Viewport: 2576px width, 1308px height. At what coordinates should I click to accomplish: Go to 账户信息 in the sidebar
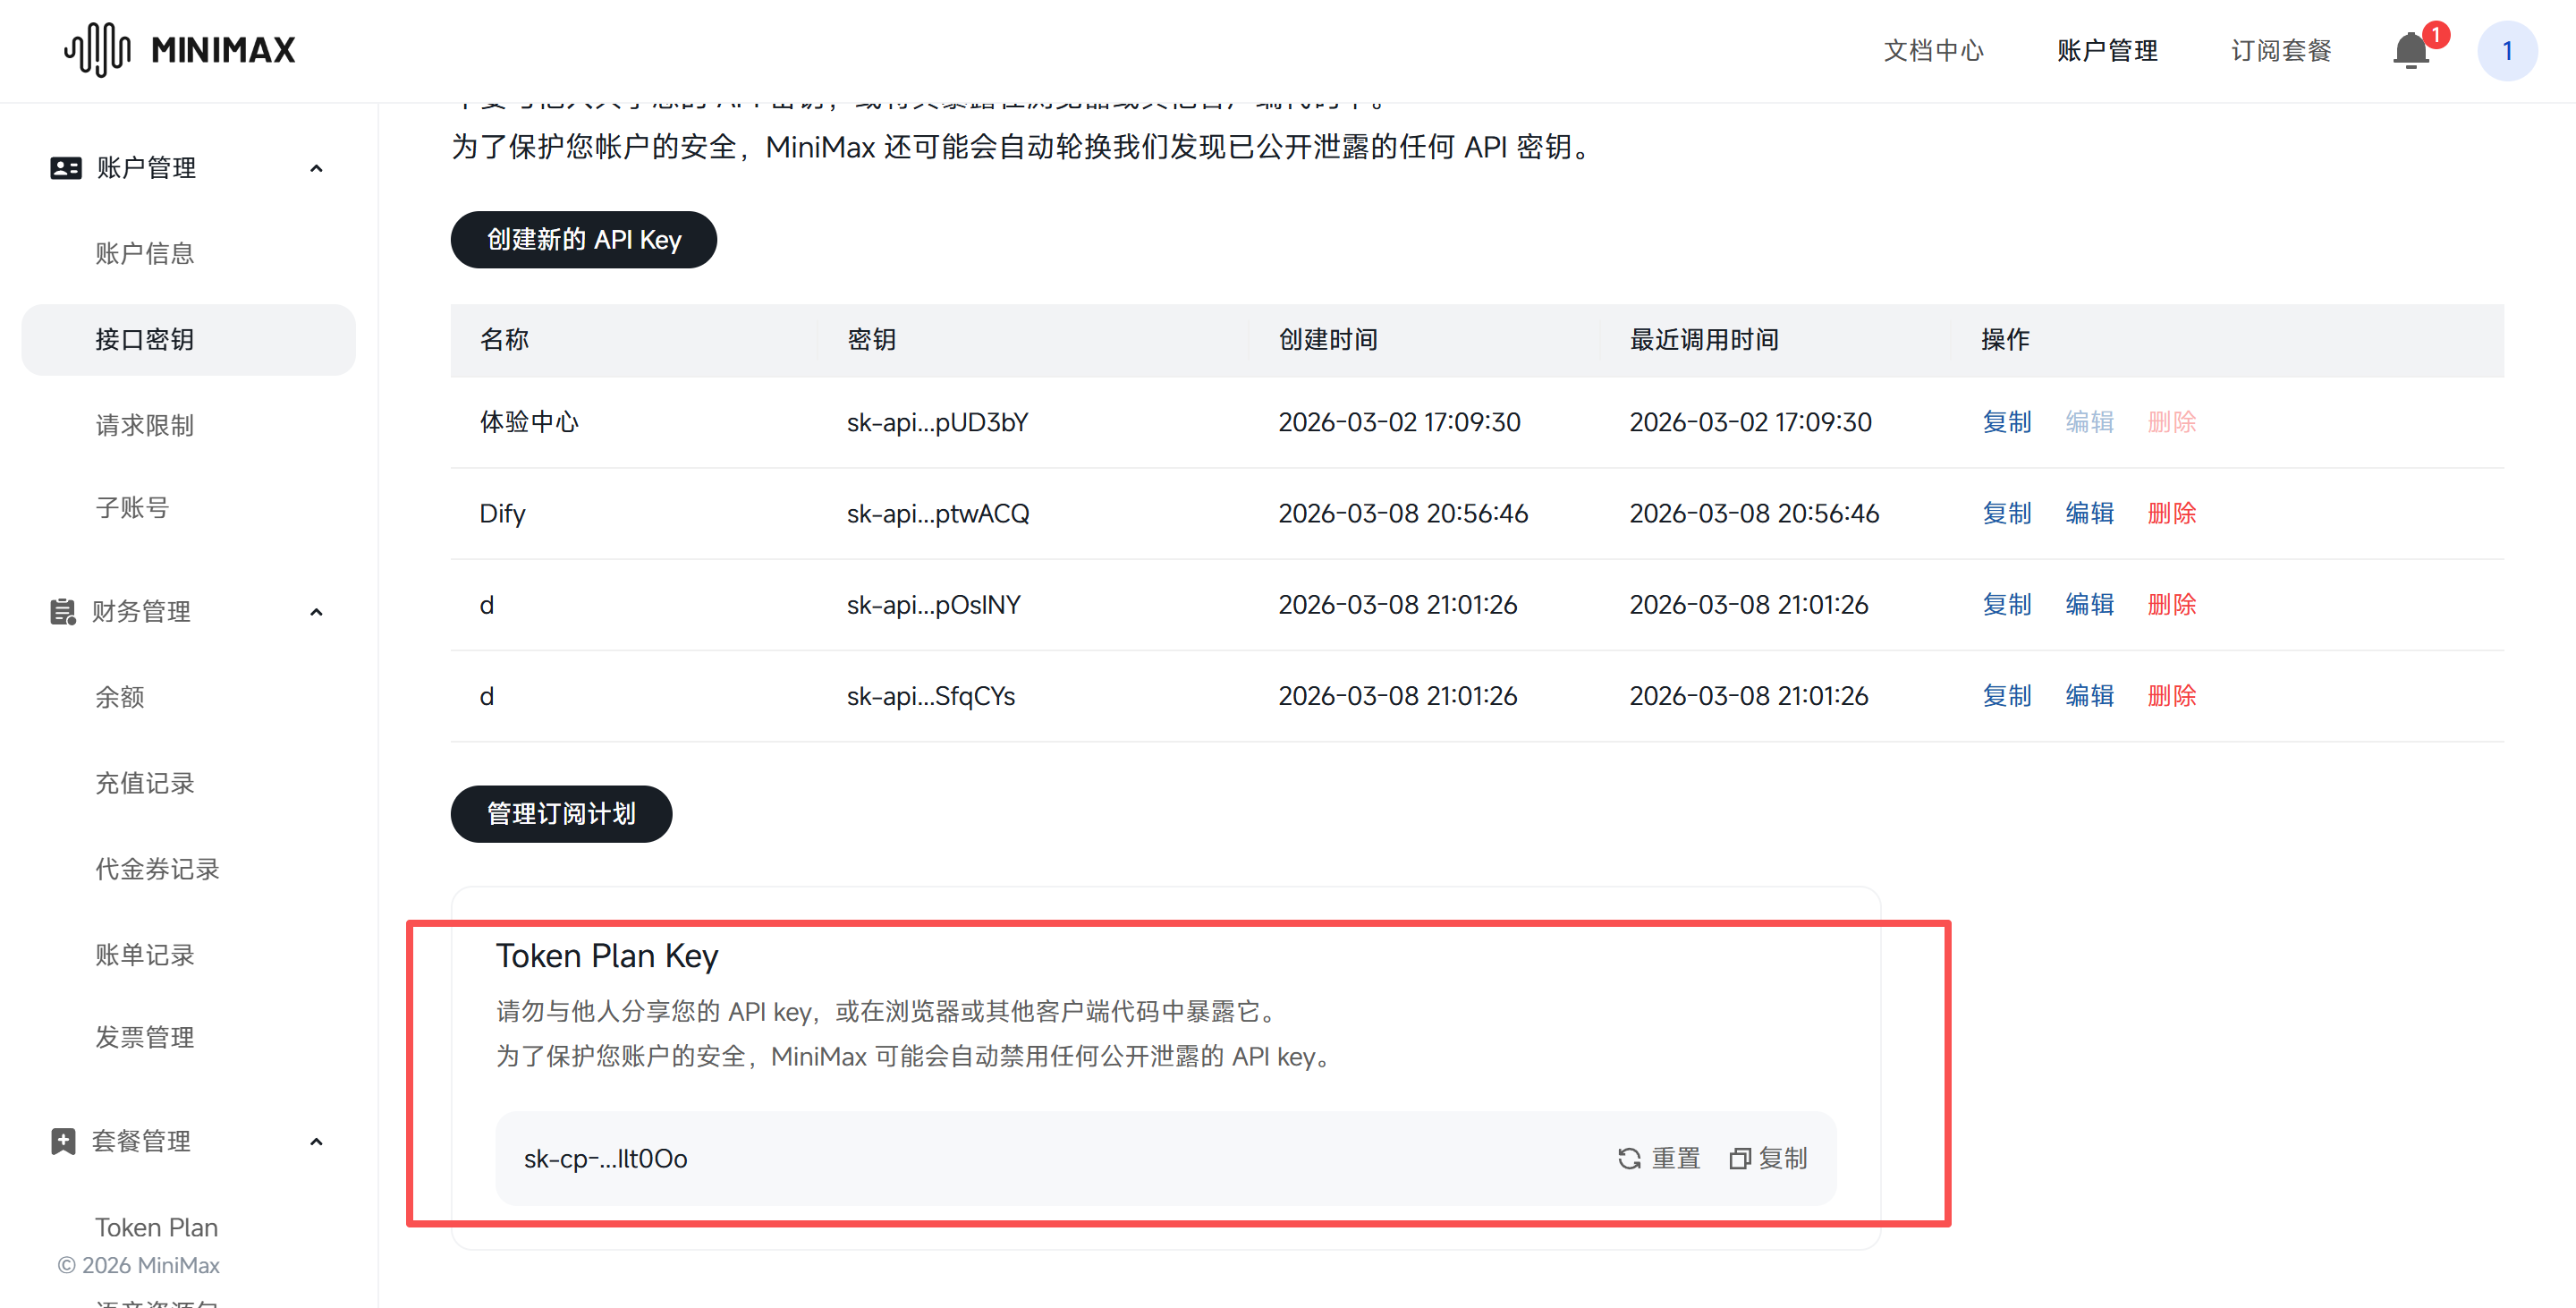click(x=145, y=253)
